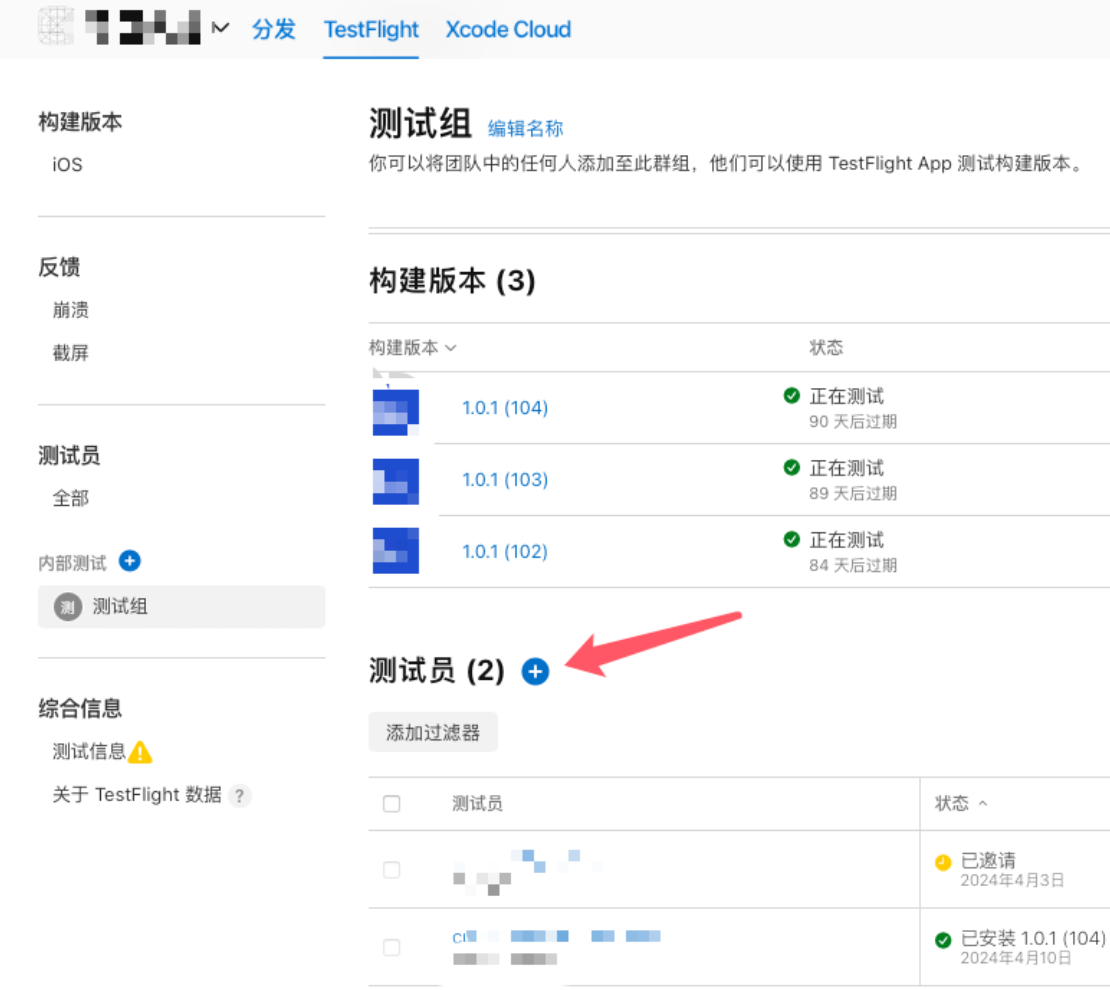Open build link 1.0.1 (102)

pyautogui.click(x=505, y=552)
